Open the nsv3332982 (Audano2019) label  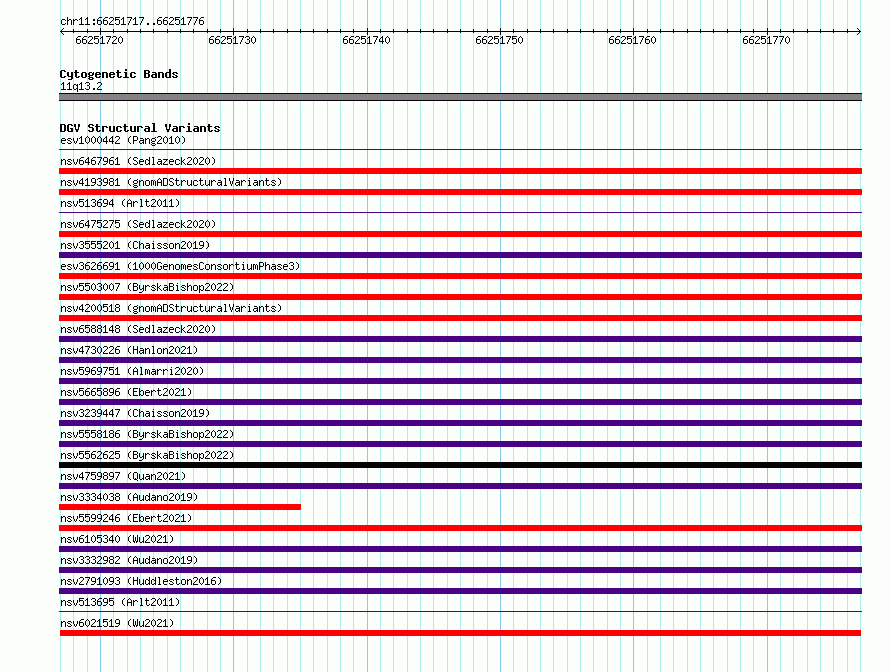pos(129,560)
